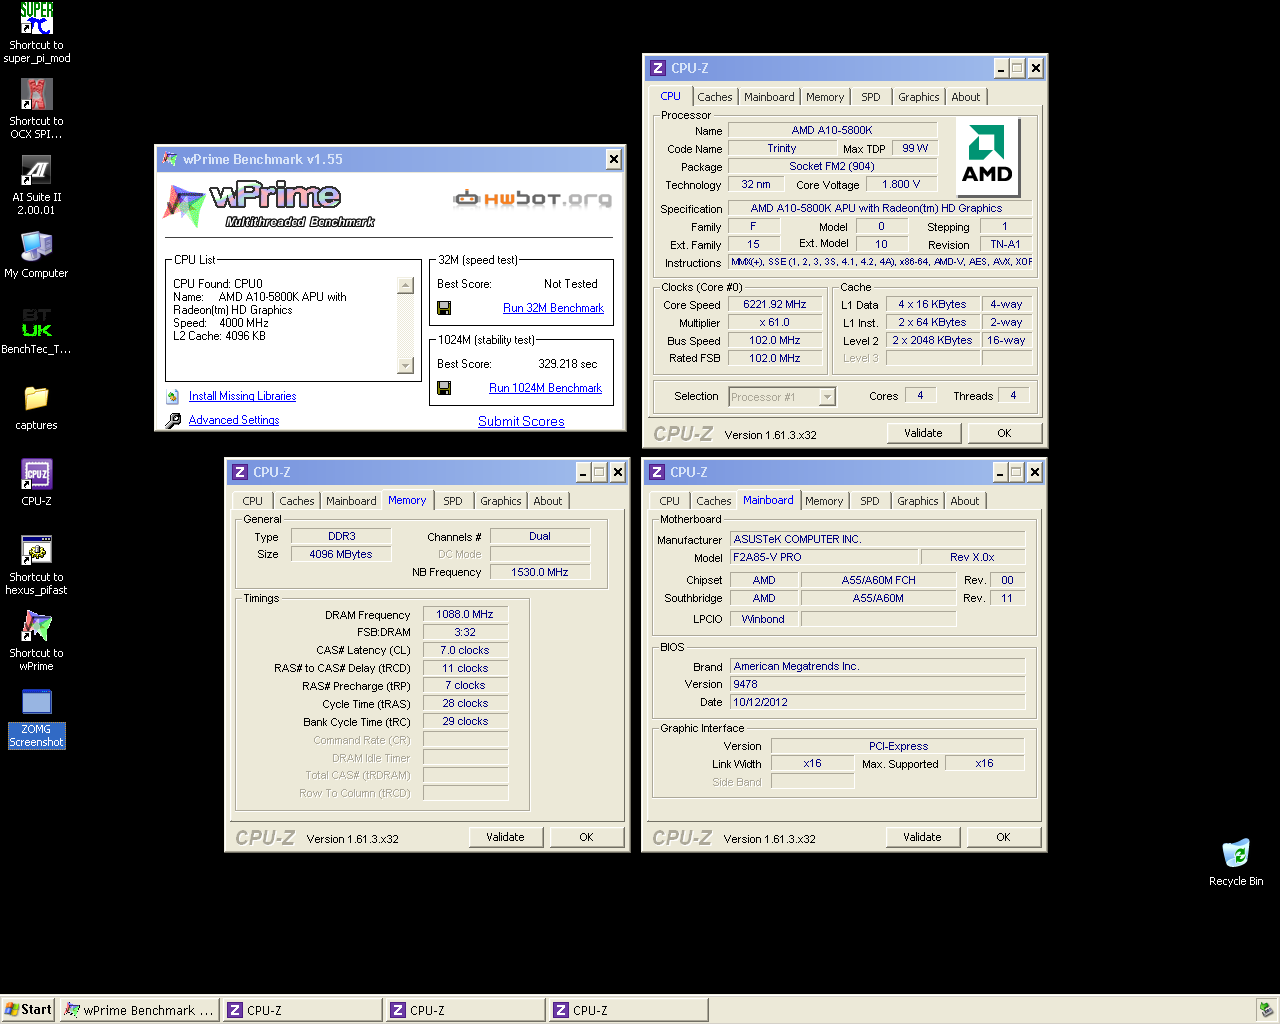The image size is (1280, 1024).
Task: Click the CAS# Latency value 7.0 clocks
Action: click(x=465, y=650)
